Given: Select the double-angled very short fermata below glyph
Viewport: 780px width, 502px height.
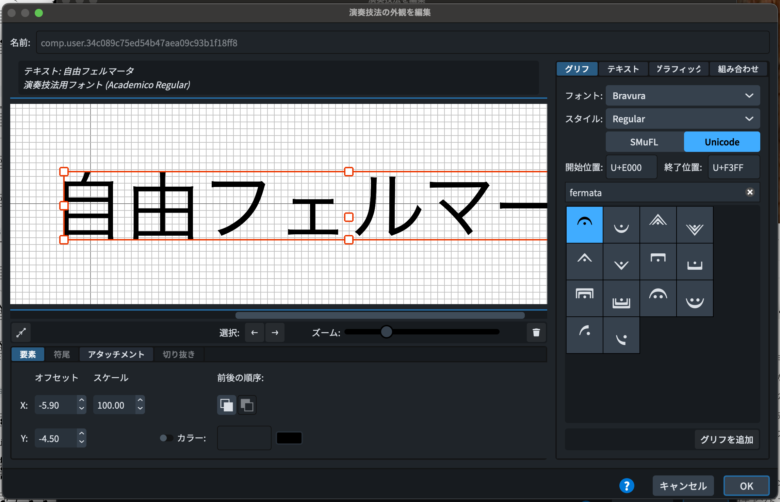Looking at the screenshot, I should [x=695, y=225].
